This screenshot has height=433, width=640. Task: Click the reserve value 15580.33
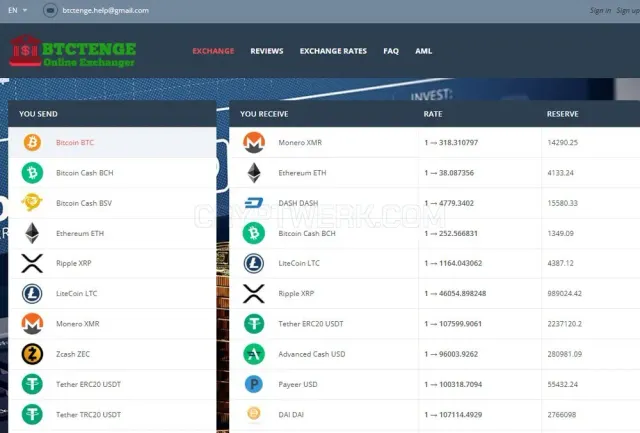point(562,203)
